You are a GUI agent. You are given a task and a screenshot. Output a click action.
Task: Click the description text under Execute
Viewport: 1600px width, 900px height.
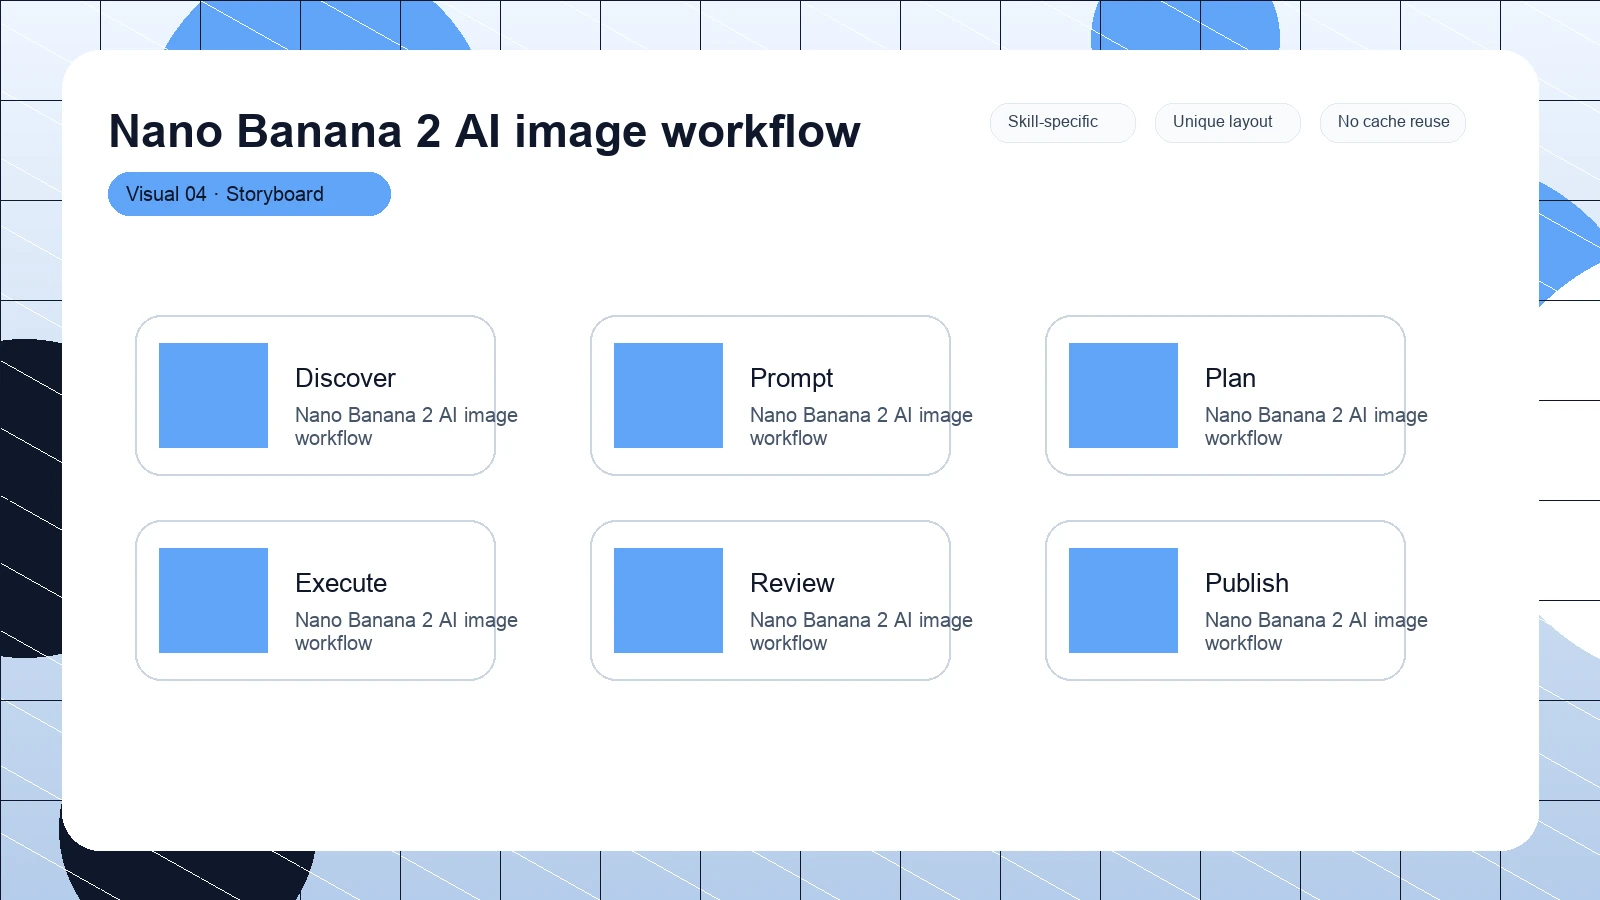point(406,631)
